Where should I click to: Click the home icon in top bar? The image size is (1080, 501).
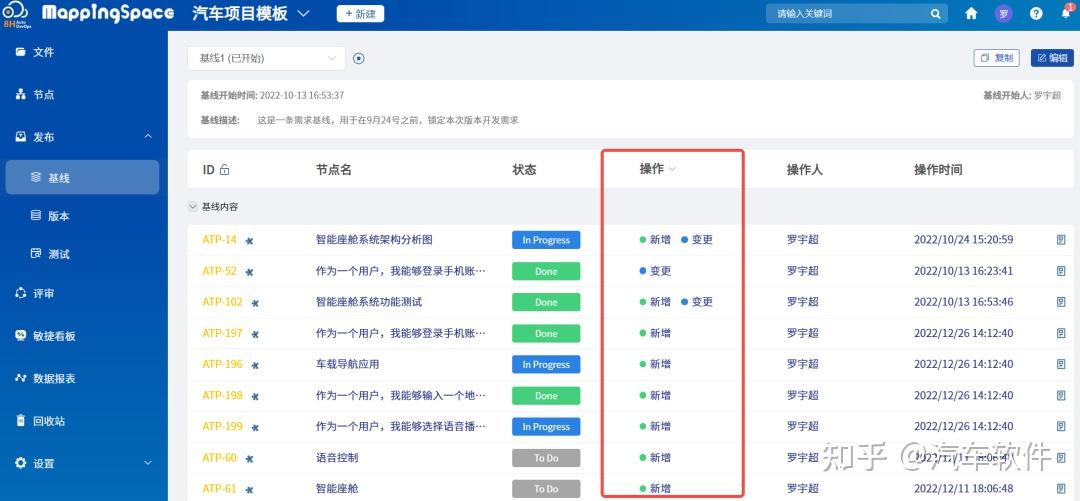[x=971, y=13]
